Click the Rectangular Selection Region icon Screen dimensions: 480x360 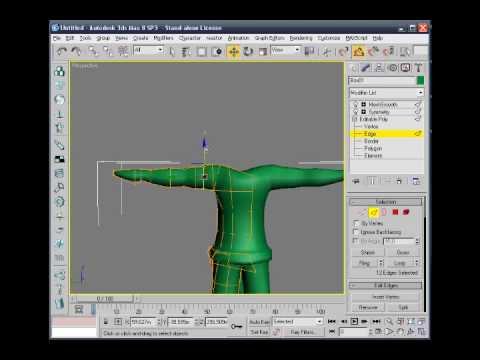click(x=201, y=52)
